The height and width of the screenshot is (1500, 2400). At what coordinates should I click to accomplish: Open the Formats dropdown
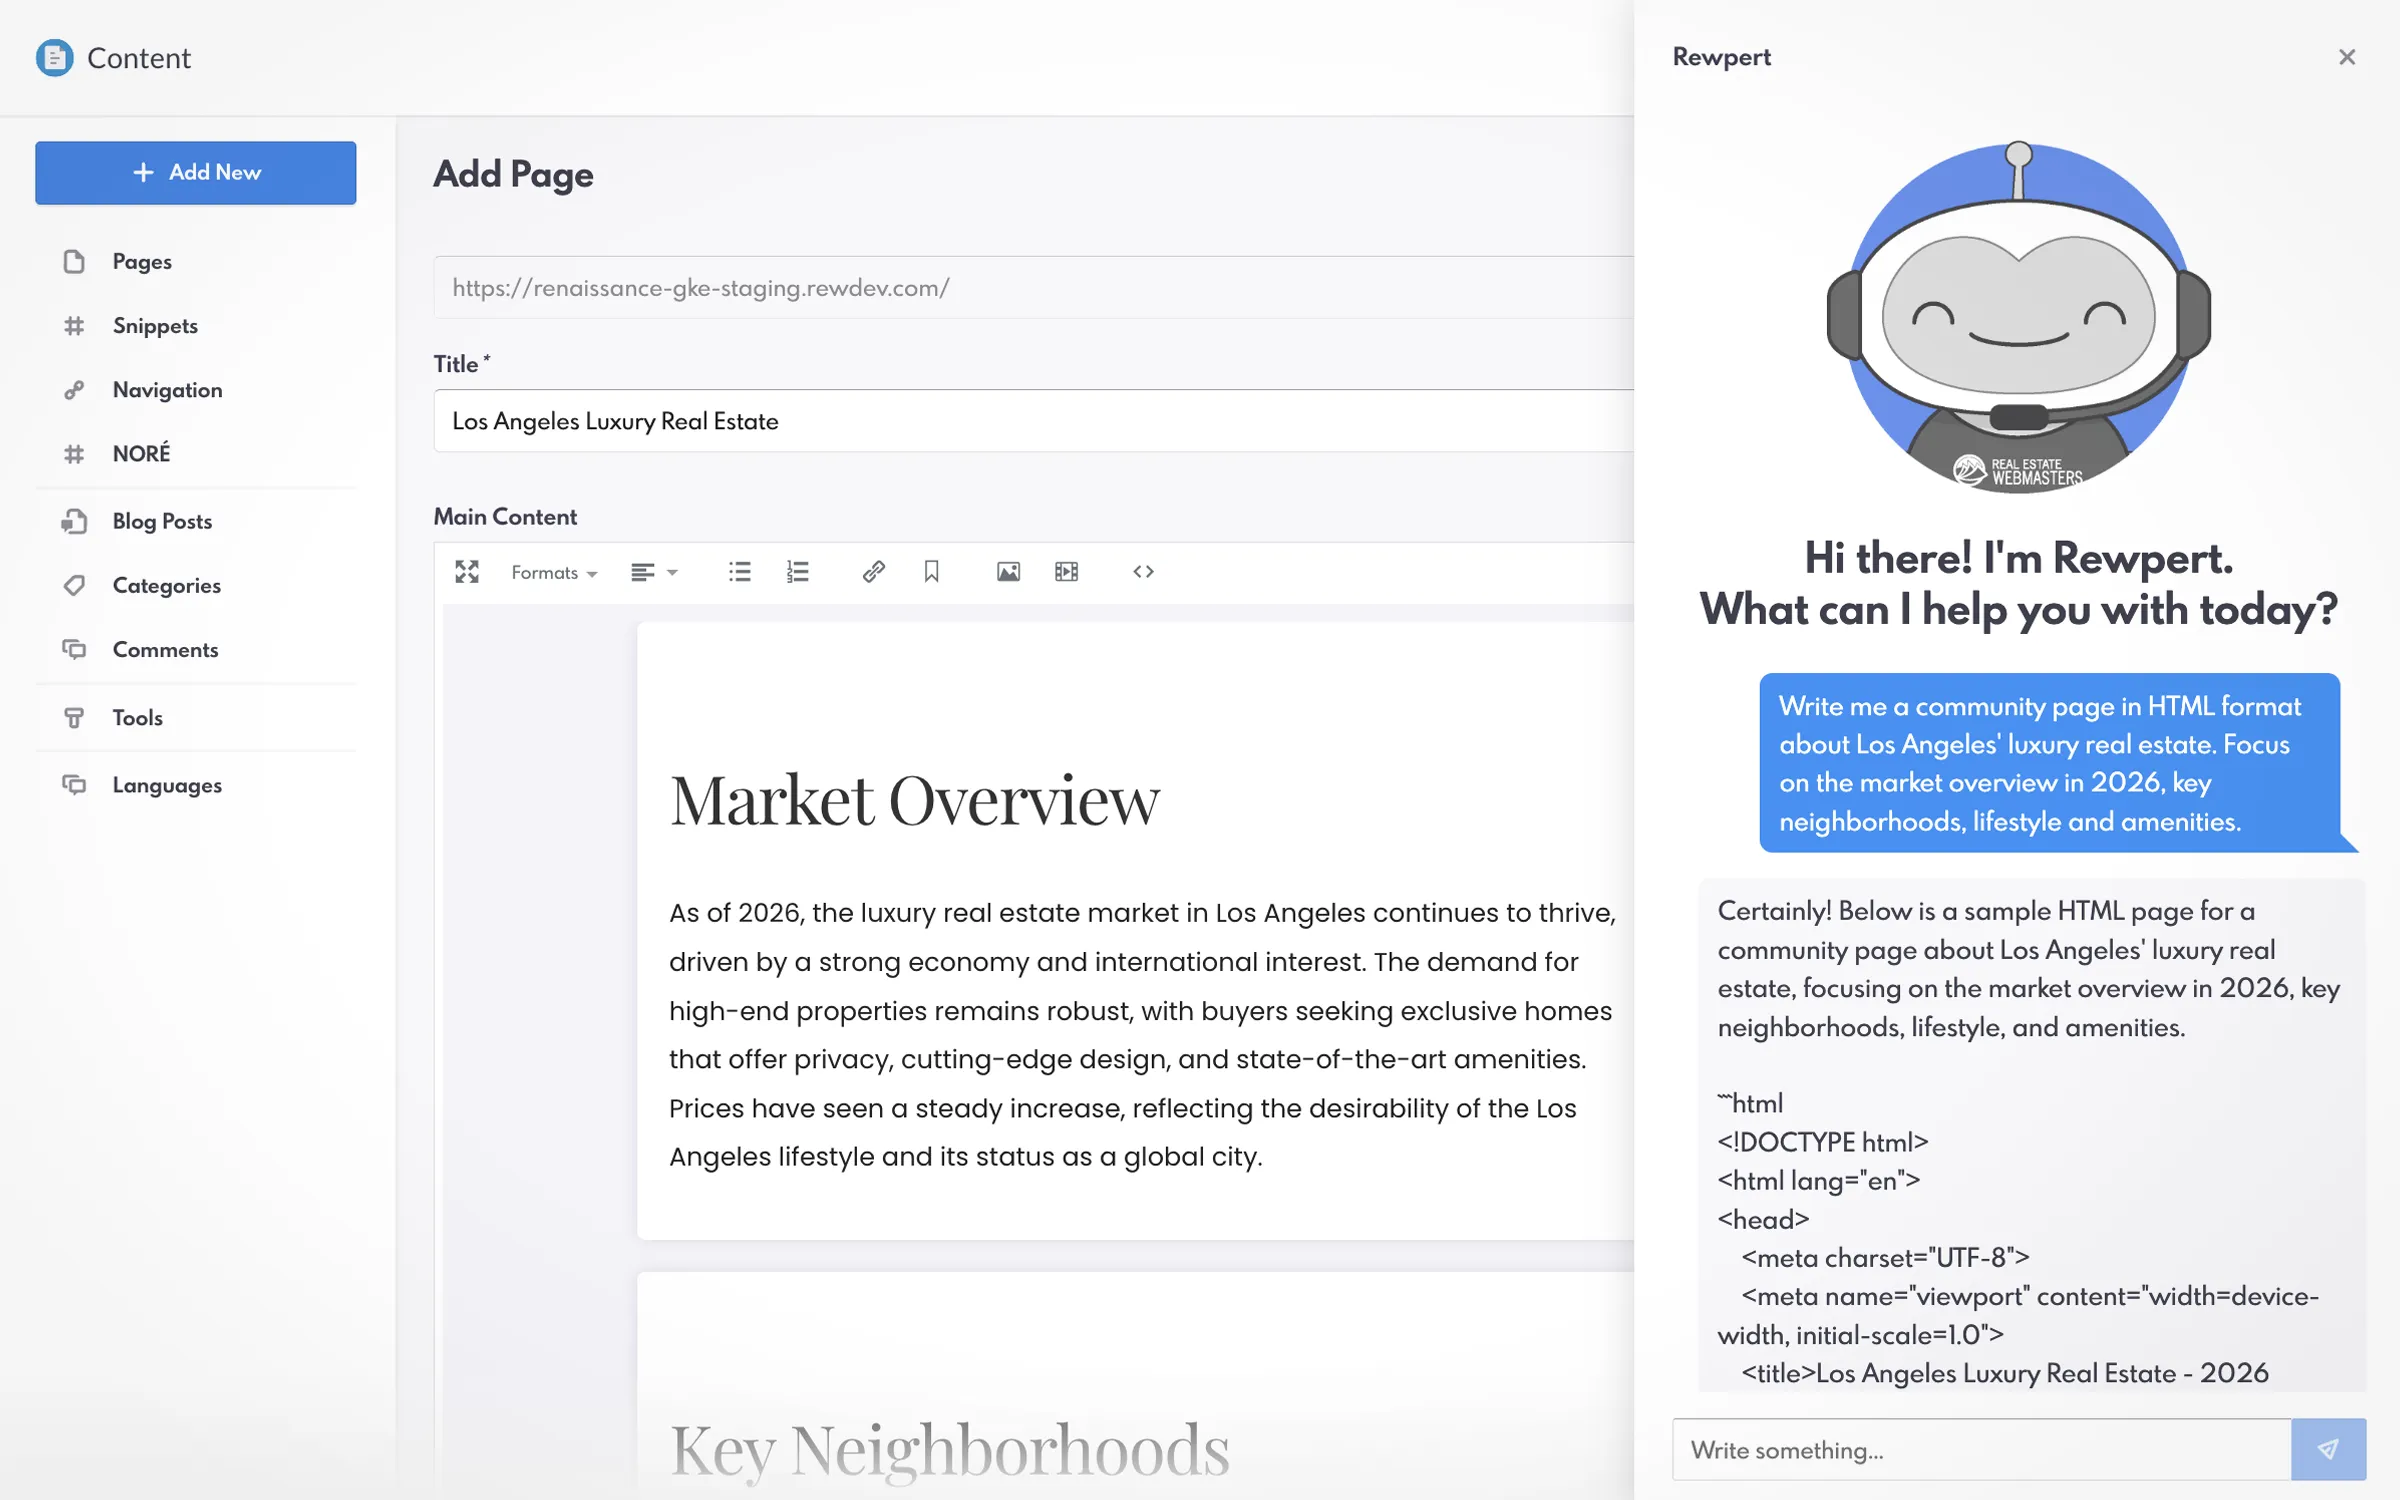point(554,572)
